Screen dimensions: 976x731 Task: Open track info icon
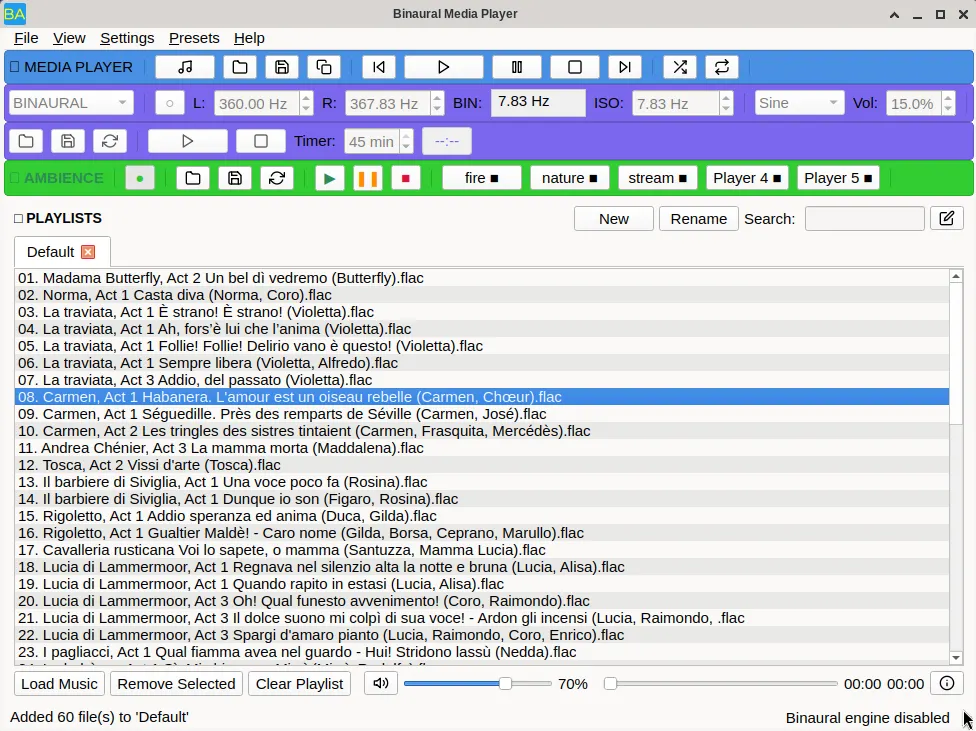click(947, 684)
